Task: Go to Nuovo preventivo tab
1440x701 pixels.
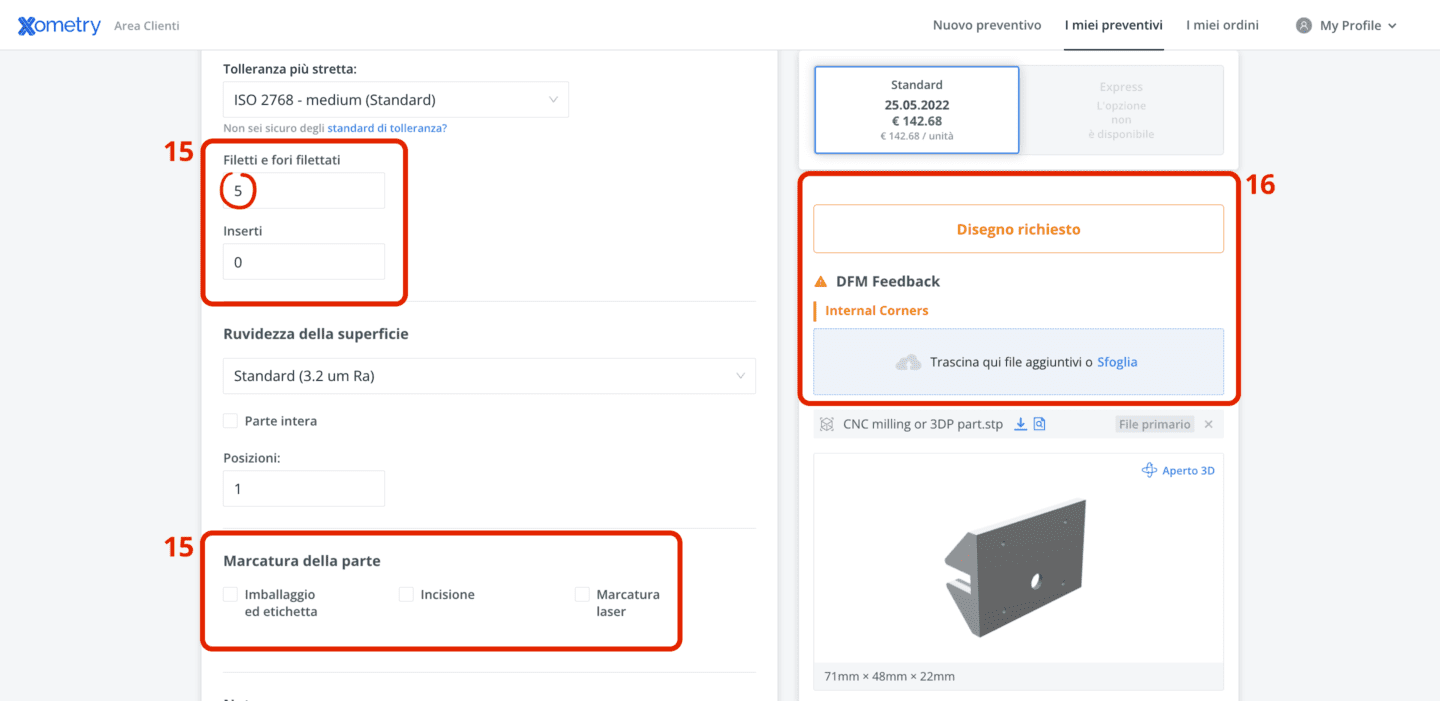Action: pyautogui.click(x=987, y=25)
